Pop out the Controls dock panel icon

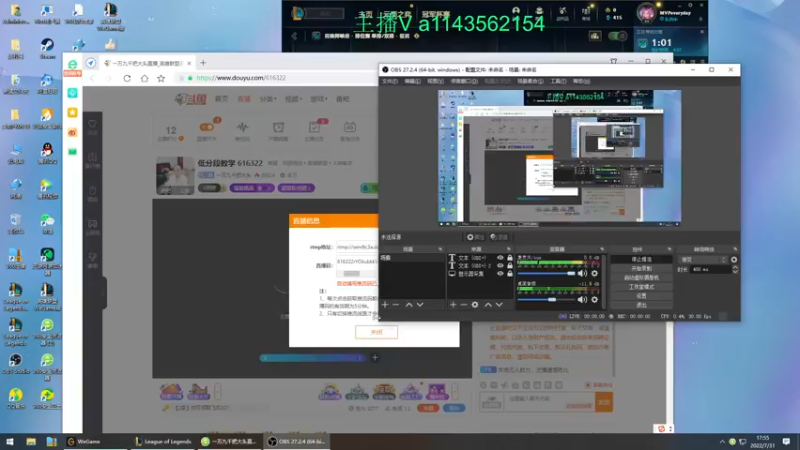669,249
